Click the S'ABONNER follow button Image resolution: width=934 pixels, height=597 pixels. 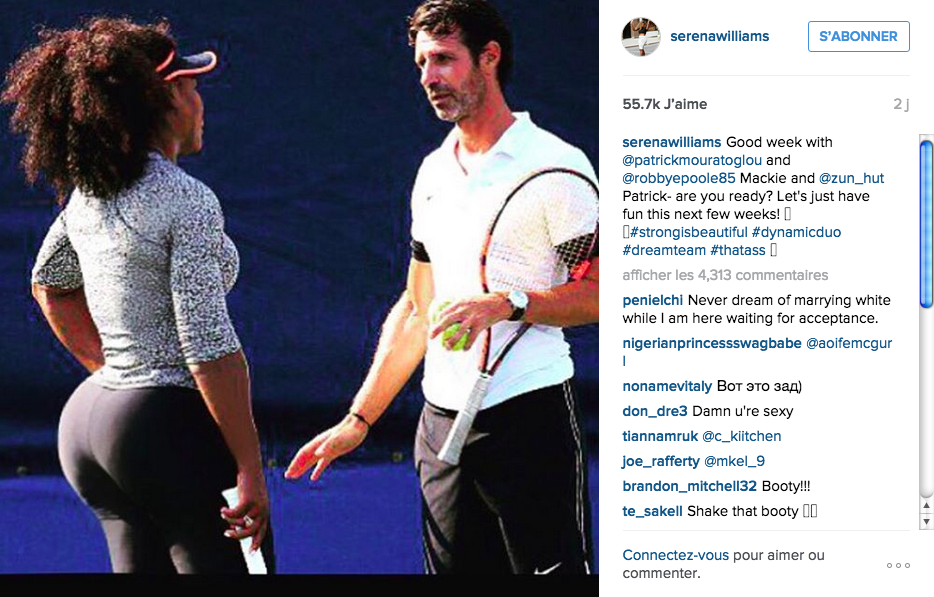tap(858, 36)
